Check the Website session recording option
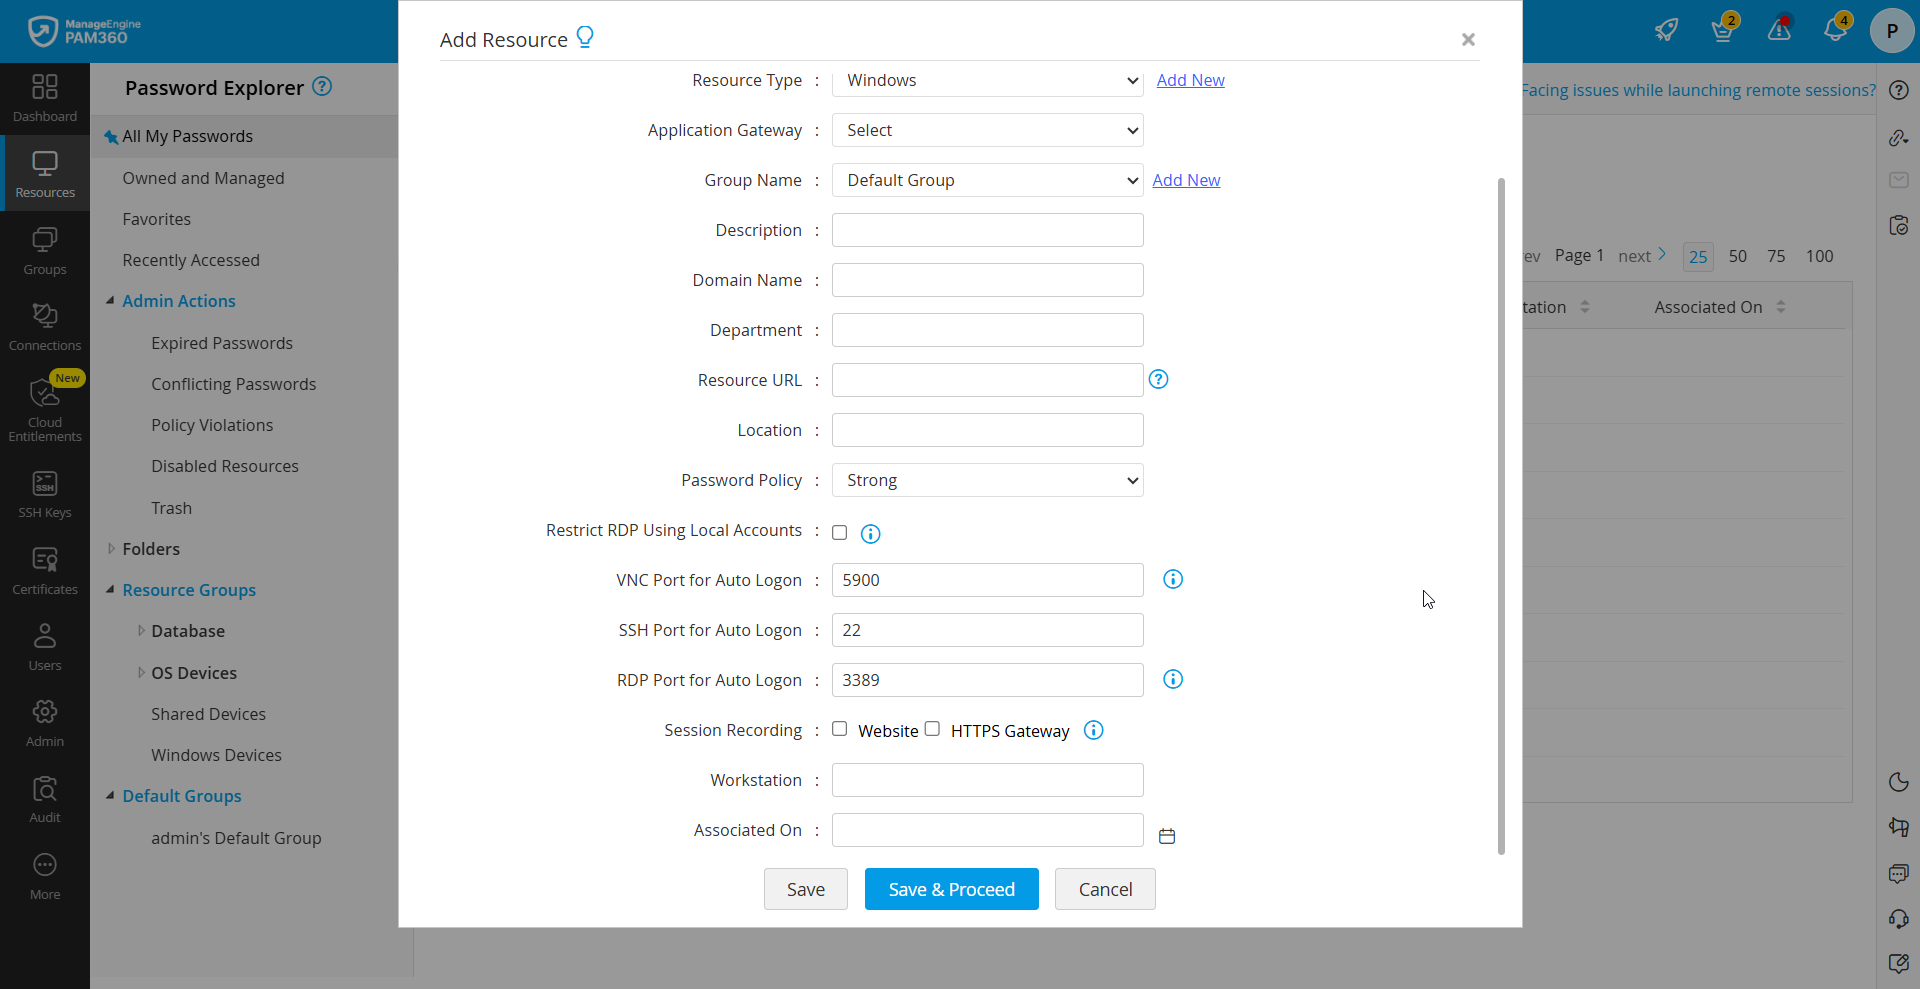Image resolution: width=1920 pixels, height=989 pixels. (x=839, y=729)
